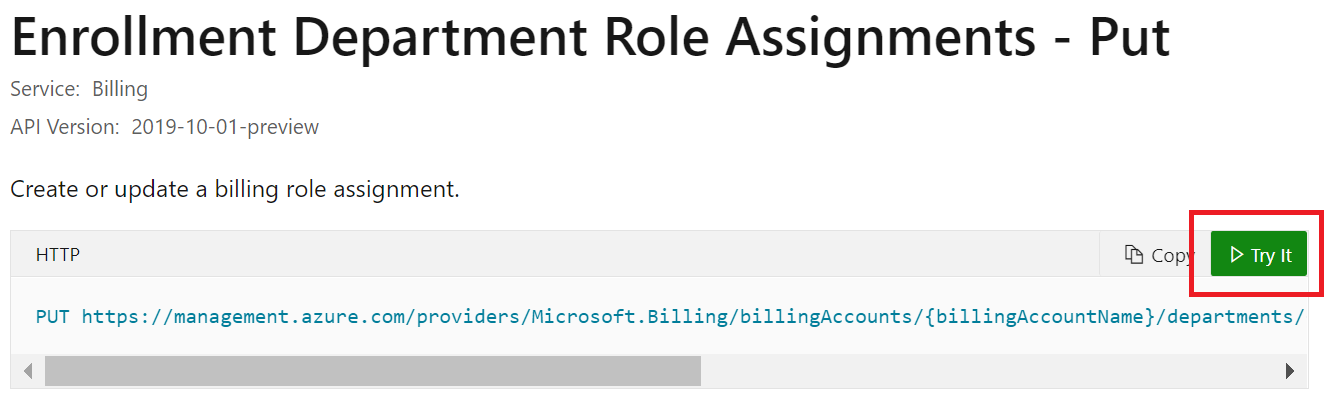Click the empty scrollbar track right of the thumb
The image size is (1335, 416).
coord(987,371)
